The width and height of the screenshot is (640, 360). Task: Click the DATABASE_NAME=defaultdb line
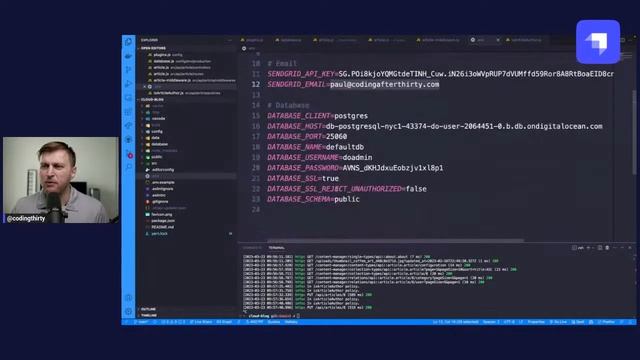(316, 147)
